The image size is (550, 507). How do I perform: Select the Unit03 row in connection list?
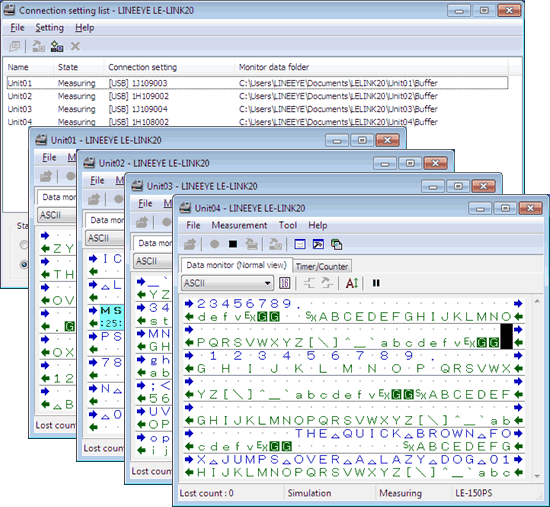(257, 109)
